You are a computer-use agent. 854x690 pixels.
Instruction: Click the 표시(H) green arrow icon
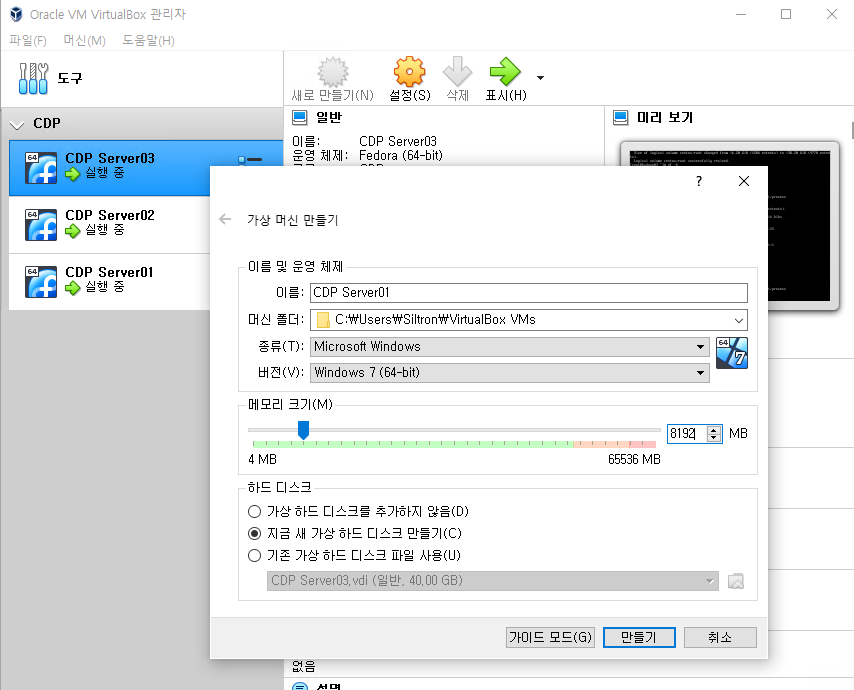click(505, 72)
